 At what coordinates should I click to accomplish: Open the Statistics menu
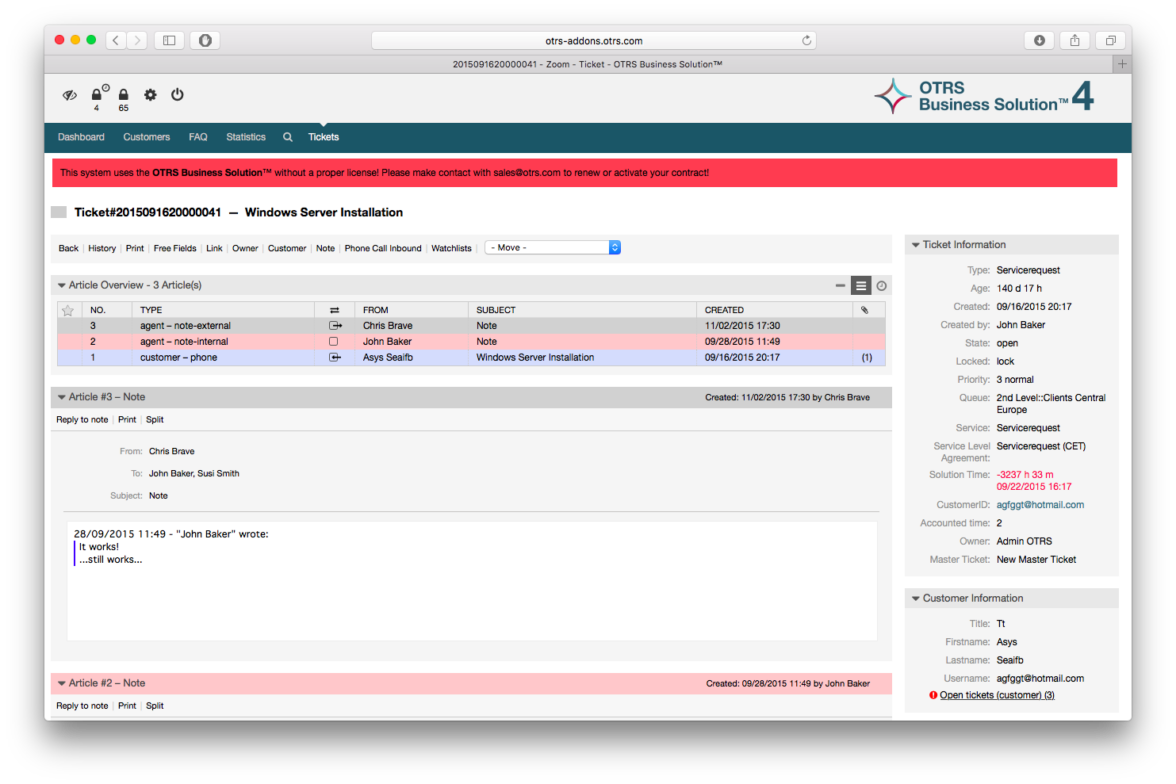tap(245, 137)
